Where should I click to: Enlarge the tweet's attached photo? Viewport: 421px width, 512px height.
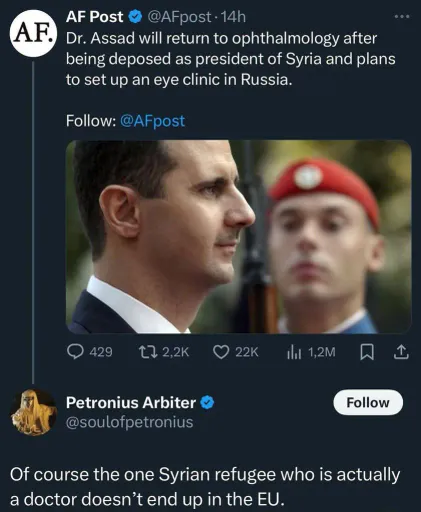click(239, 237)
